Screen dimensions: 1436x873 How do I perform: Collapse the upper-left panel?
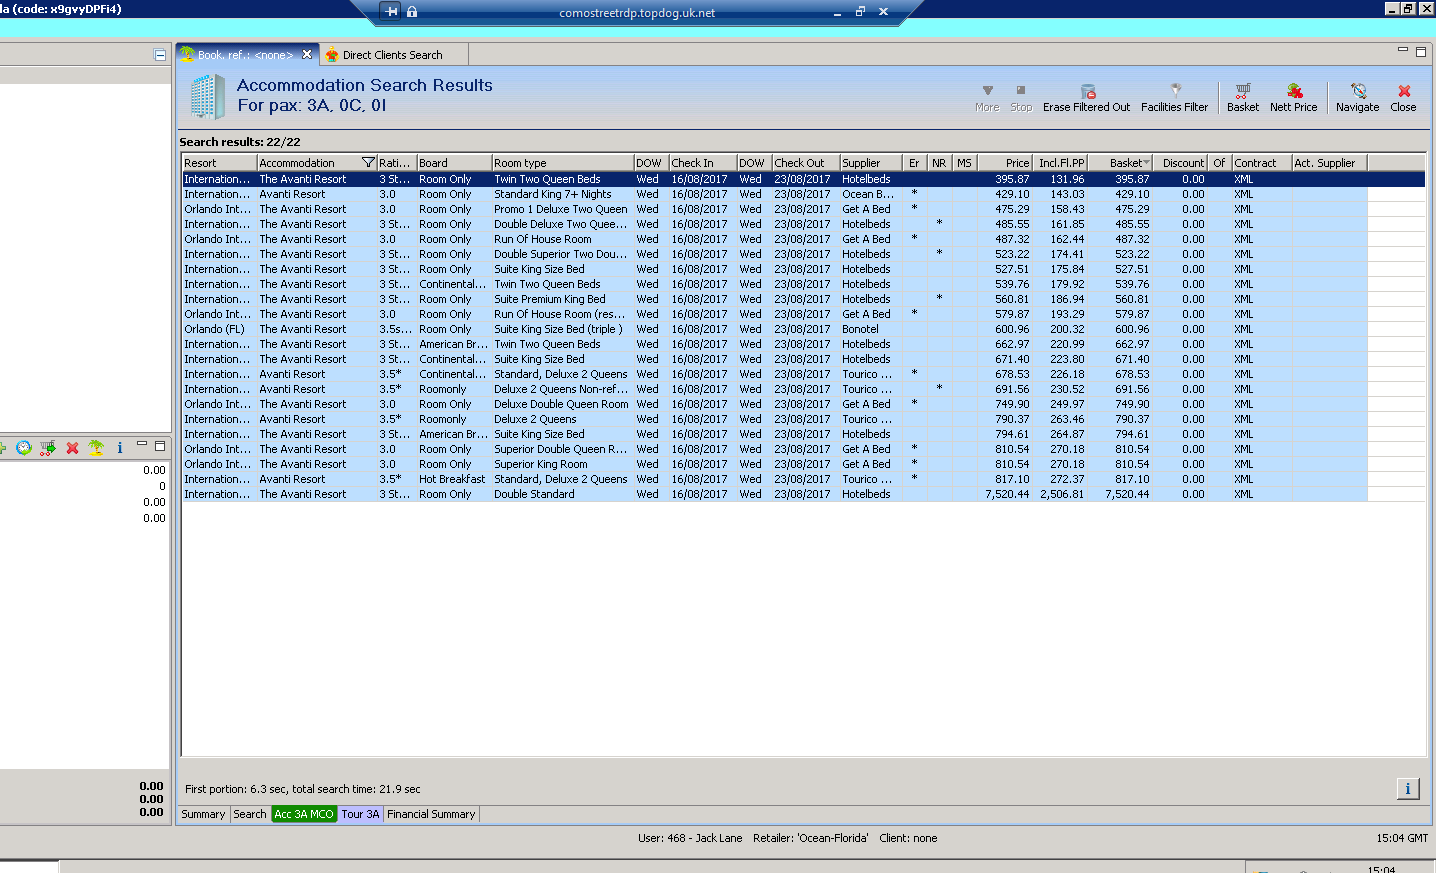click(160, 55)
